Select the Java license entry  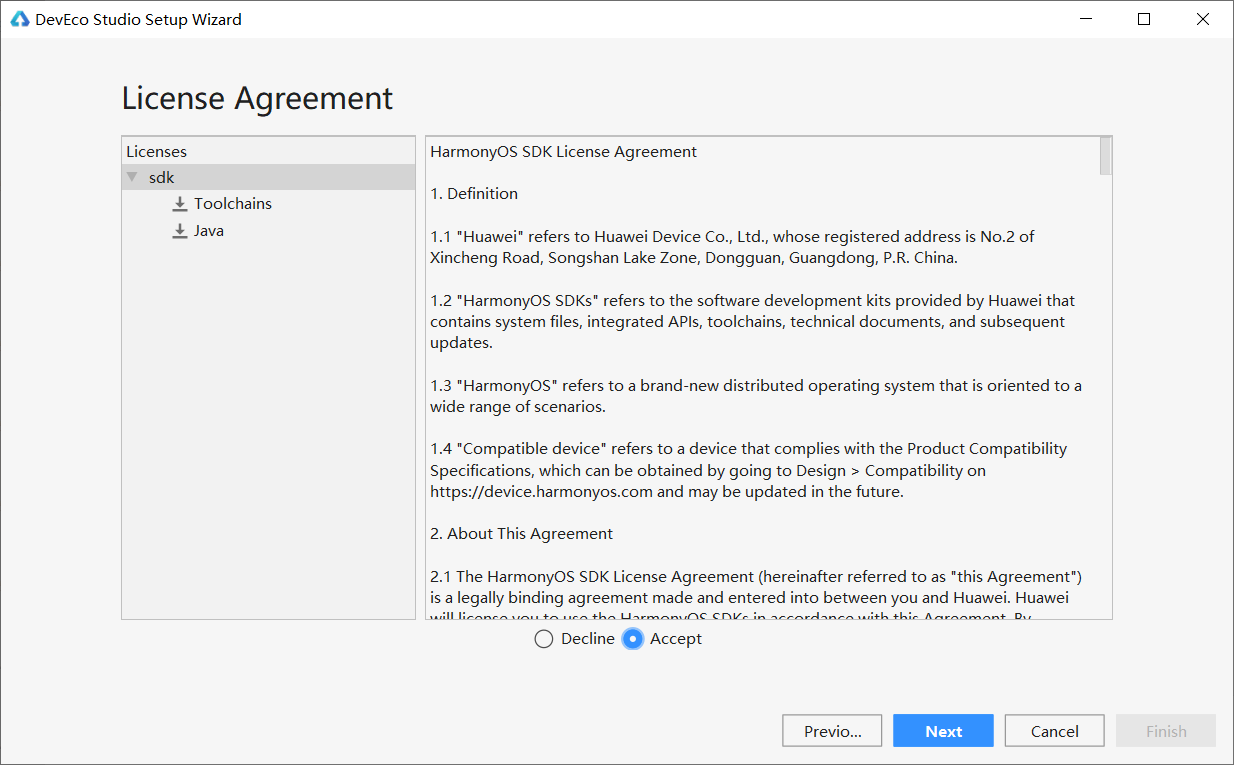209,231
